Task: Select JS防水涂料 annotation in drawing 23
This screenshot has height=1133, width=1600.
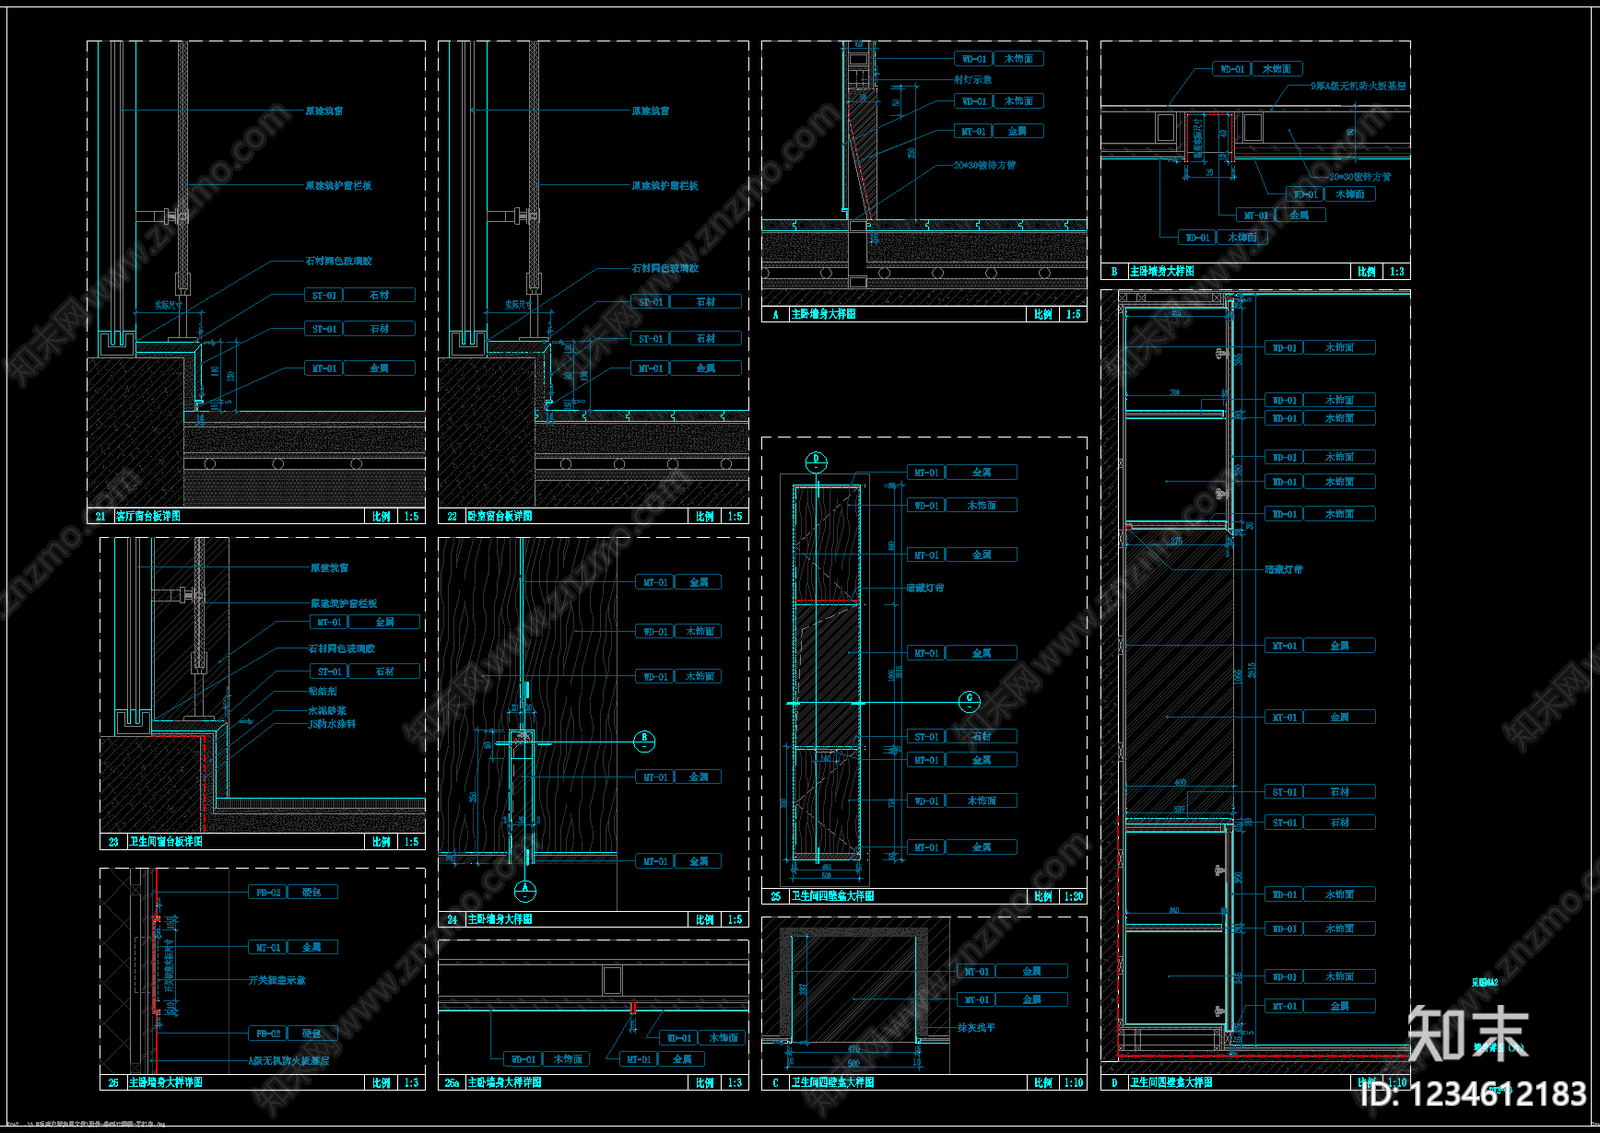Action: 332,724
